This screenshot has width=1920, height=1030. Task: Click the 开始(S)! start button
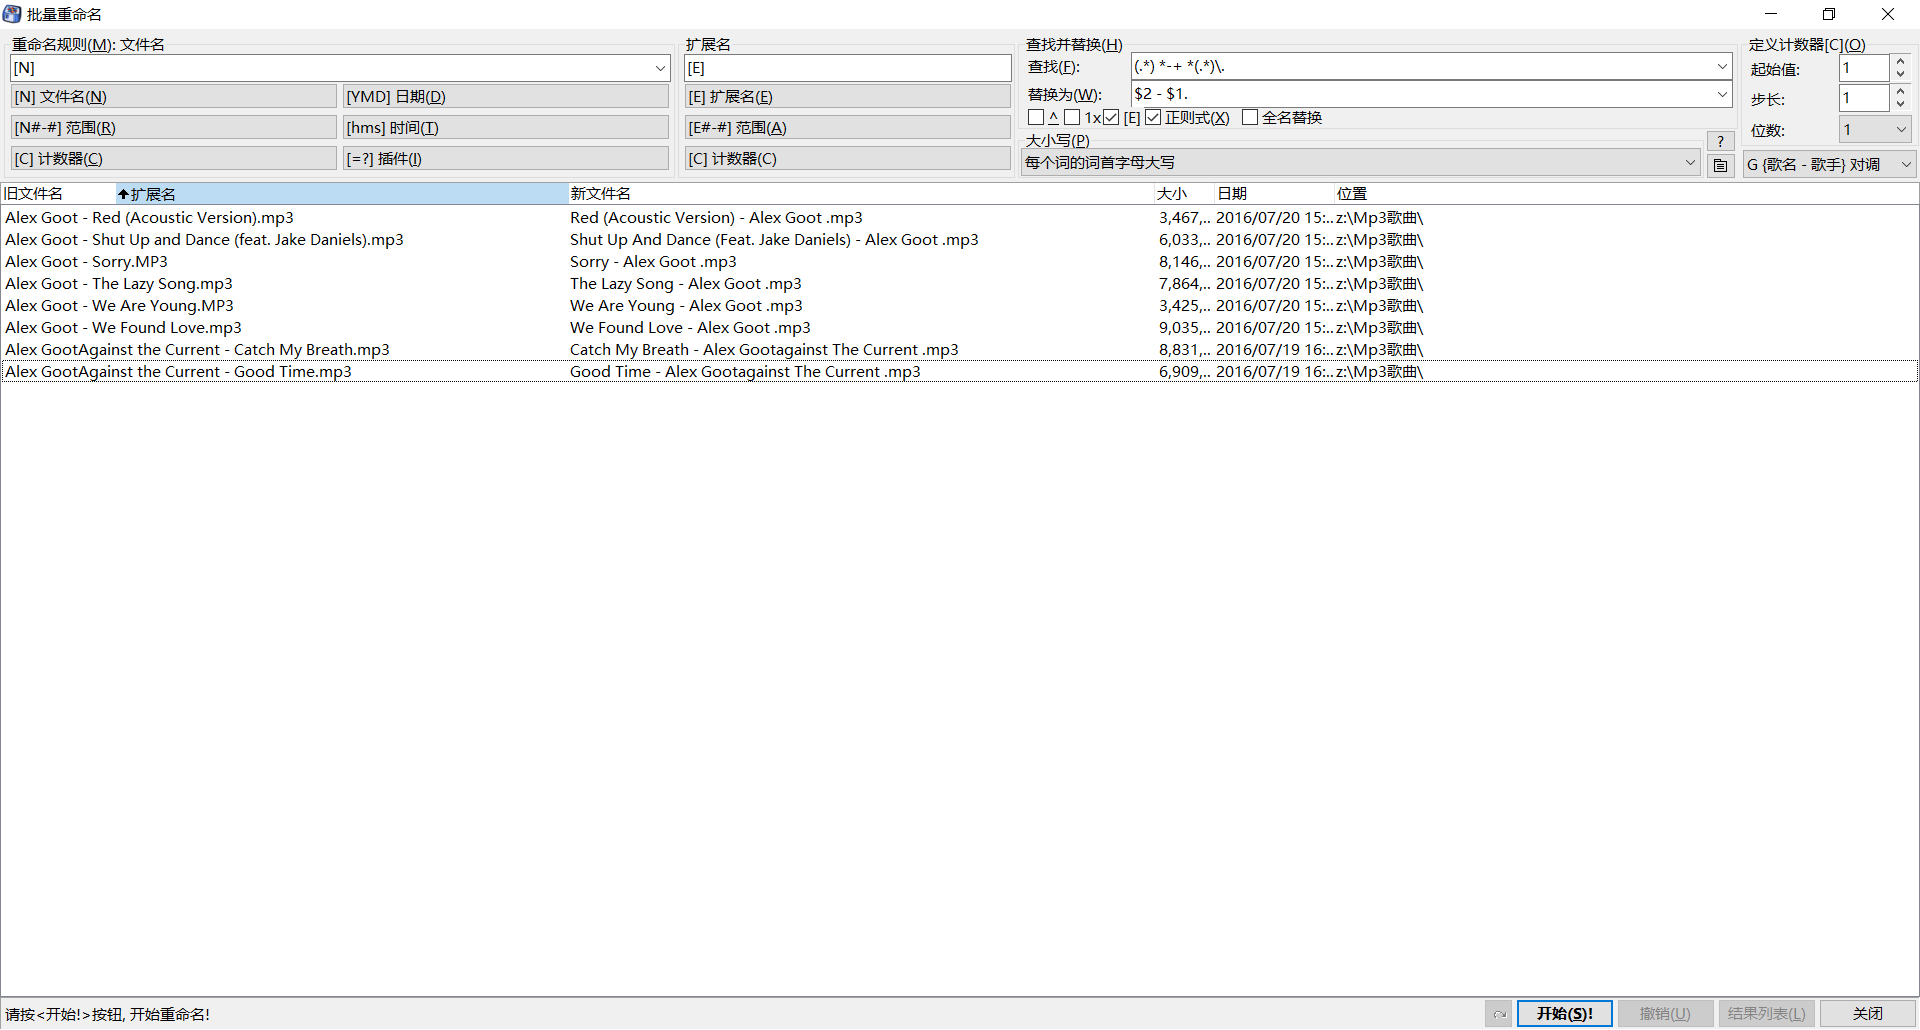coord(1564,1014)
